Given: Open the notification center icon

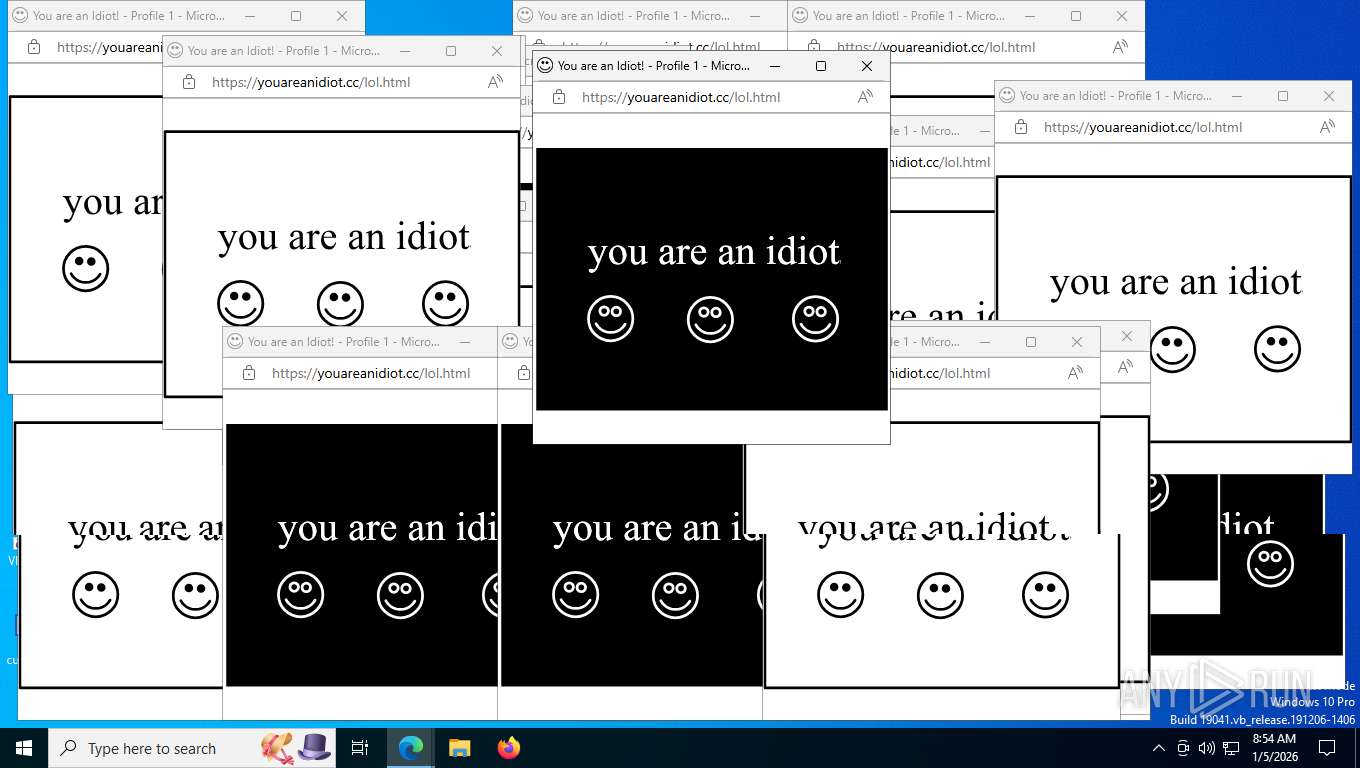Looking at the screenshot, I should (x=1327, y=748).
